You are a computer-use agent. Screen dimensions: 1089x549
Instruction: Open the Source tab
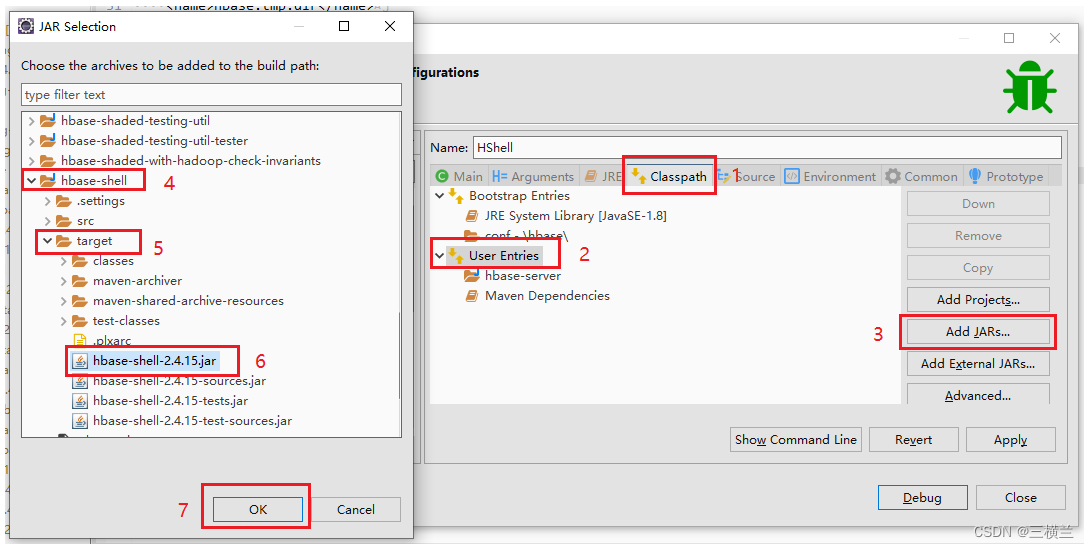coord(747,177)
